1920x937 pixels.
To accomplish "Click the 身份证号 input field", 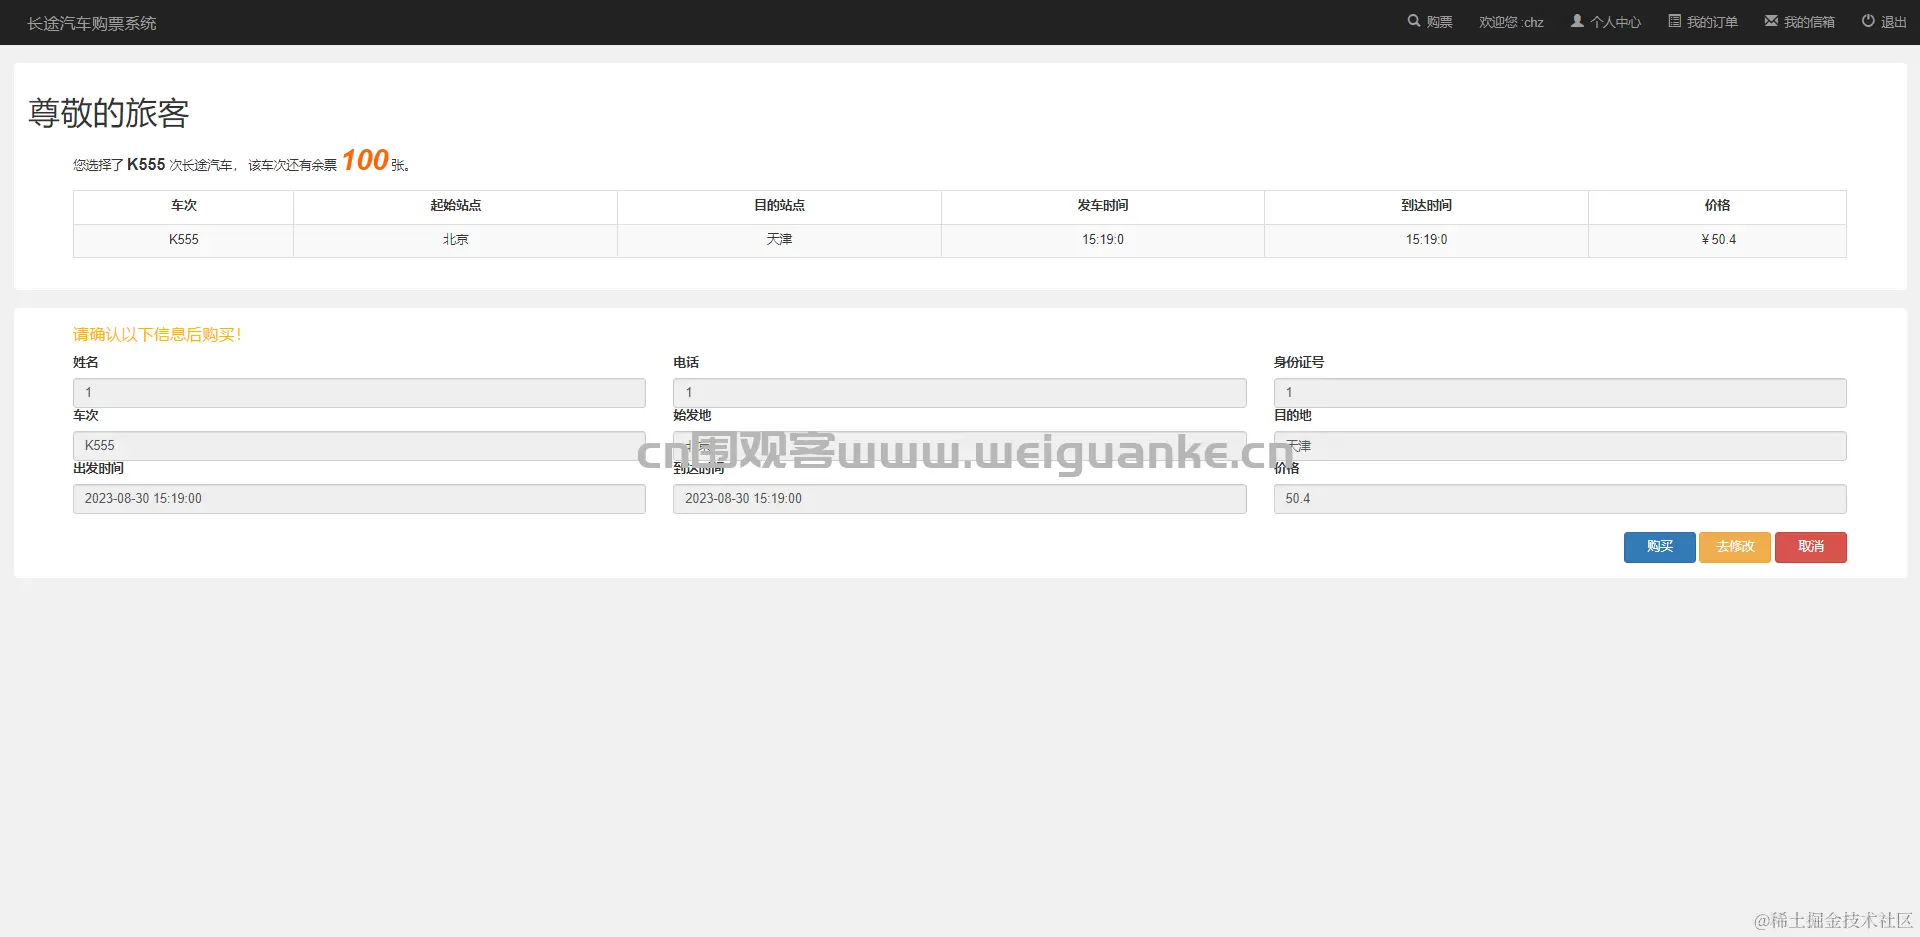I will click(1560, 393).
